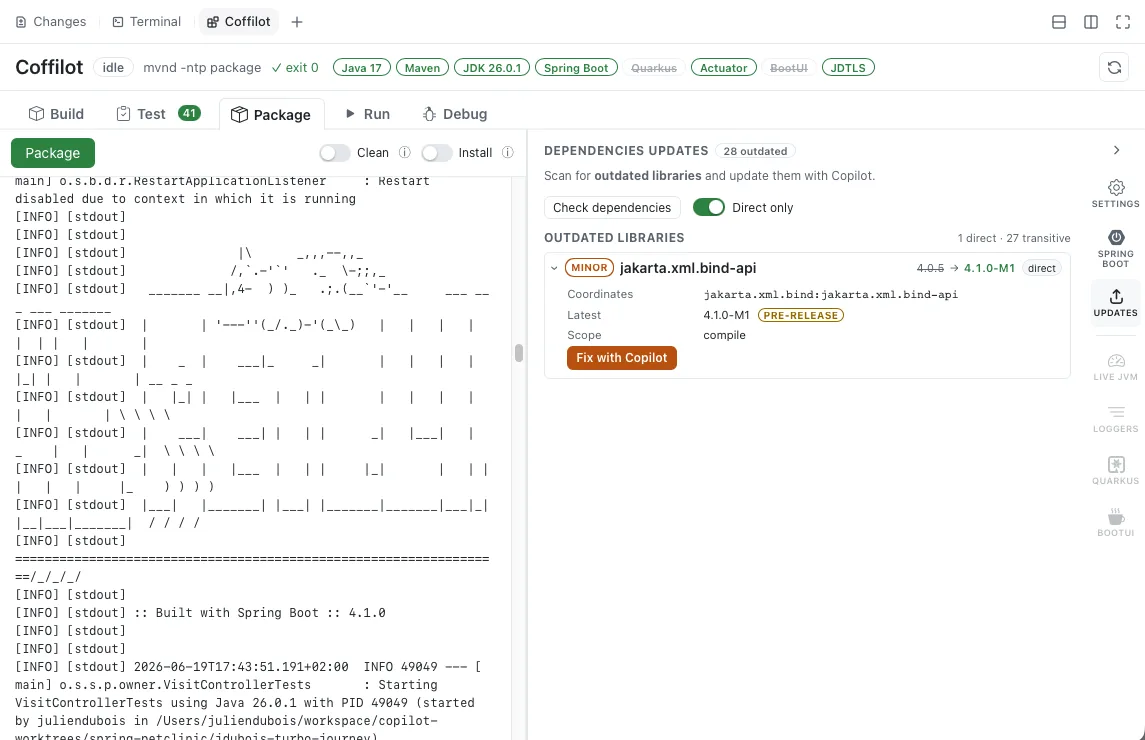1145x740 pixels.
Task: Click the struck-through Quarkus badge
Action: pyautogui.click(x=654, y=68)
